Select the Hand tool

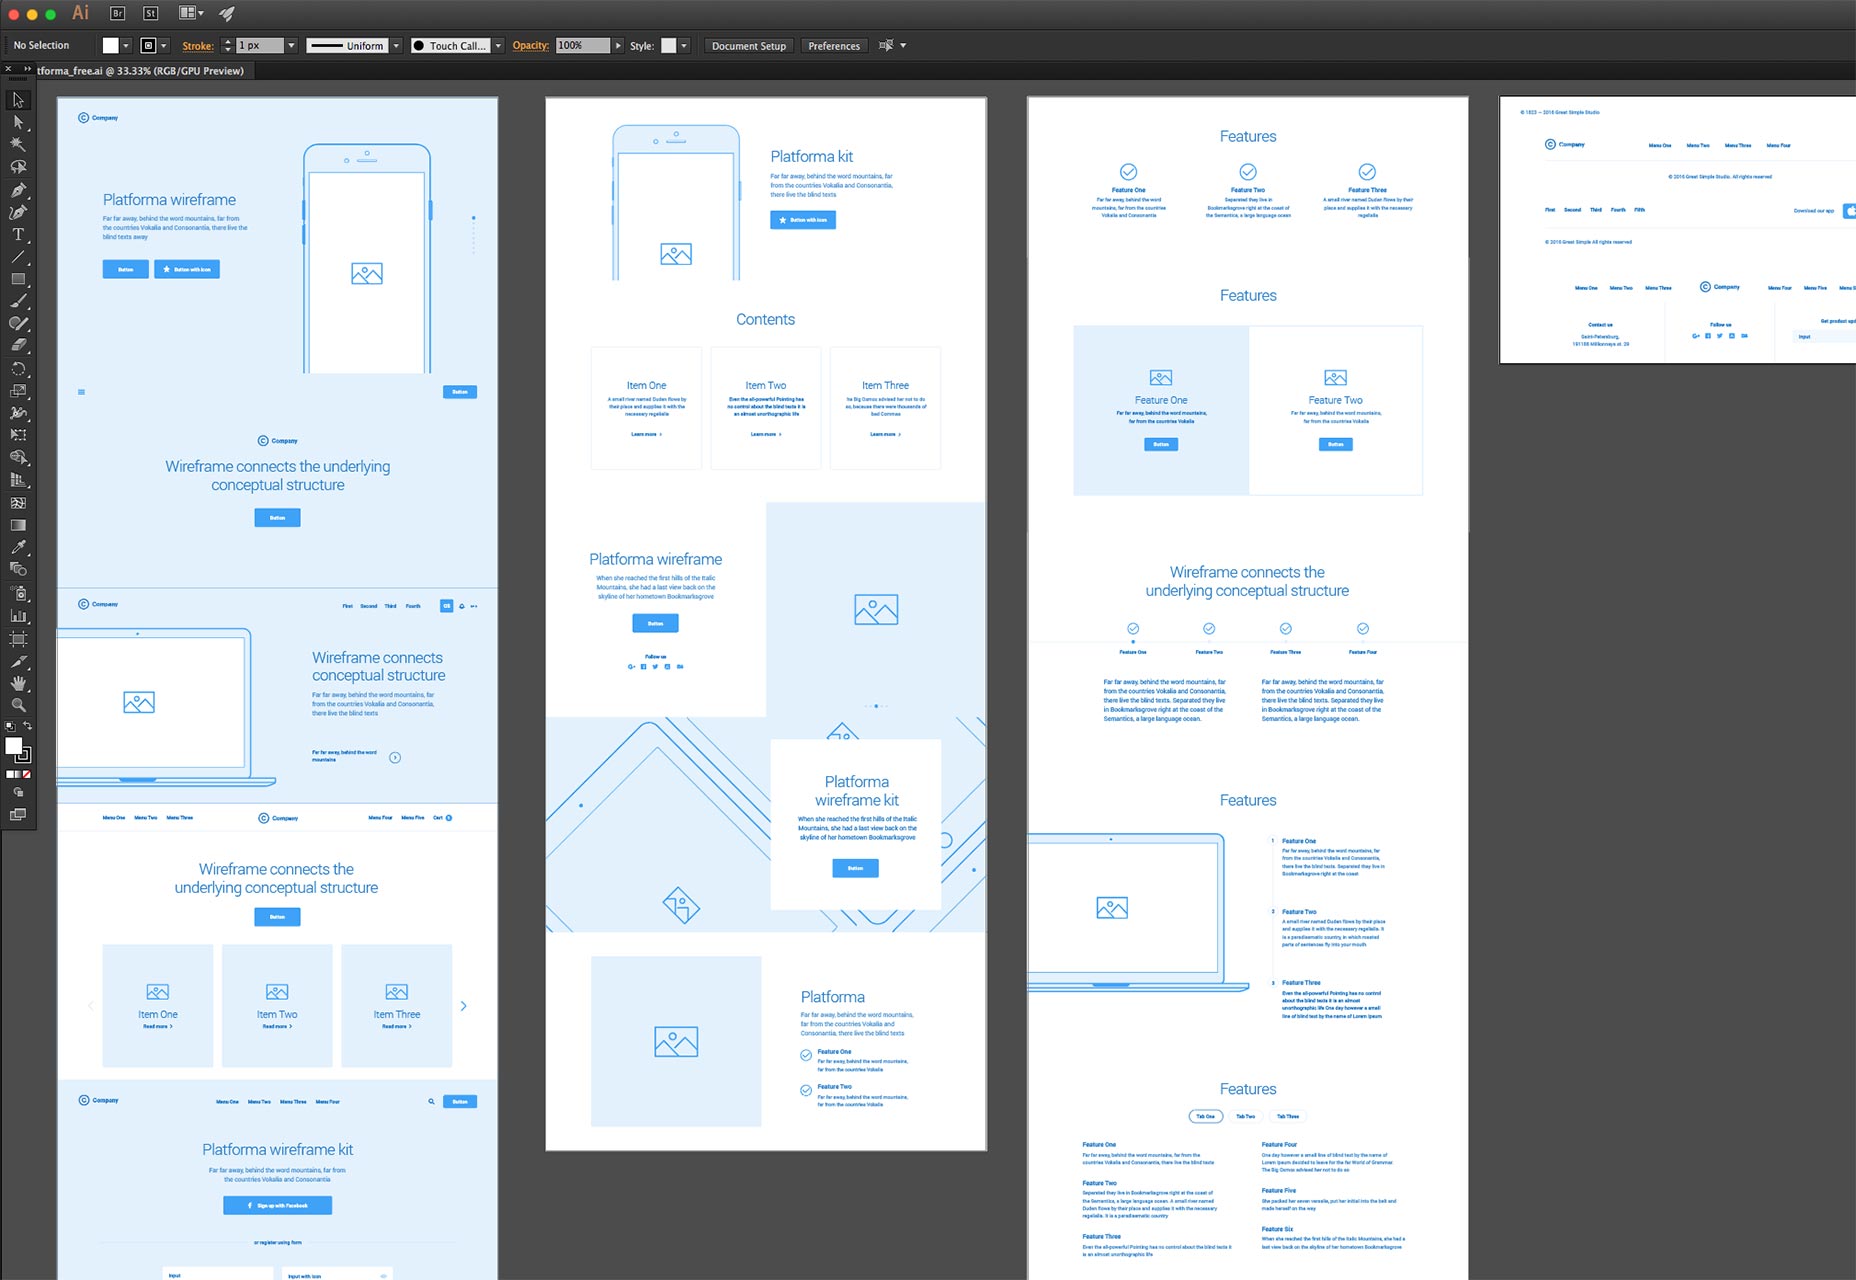tap(18, 684)
